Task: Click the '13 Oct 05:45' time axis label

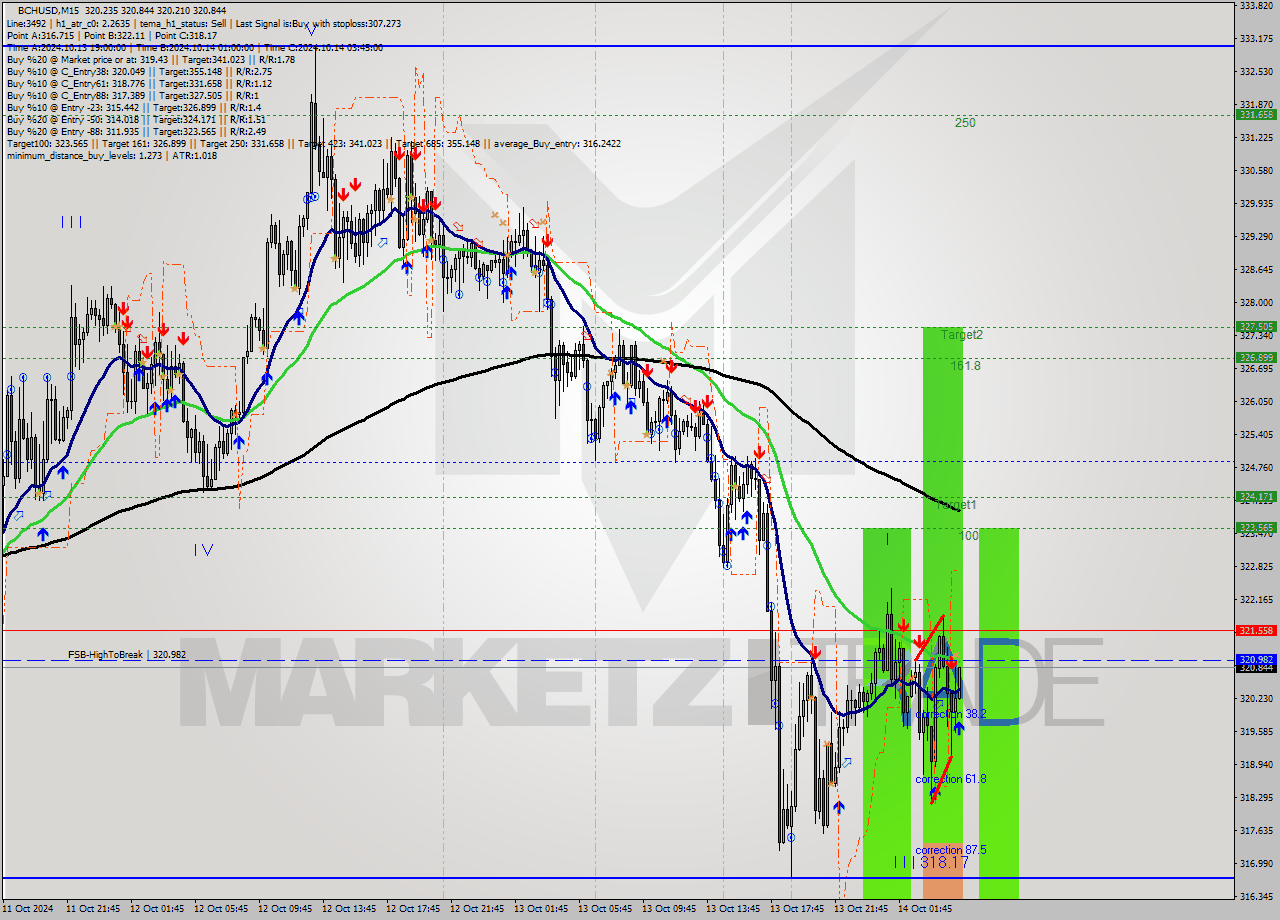Action: (605, 909)
